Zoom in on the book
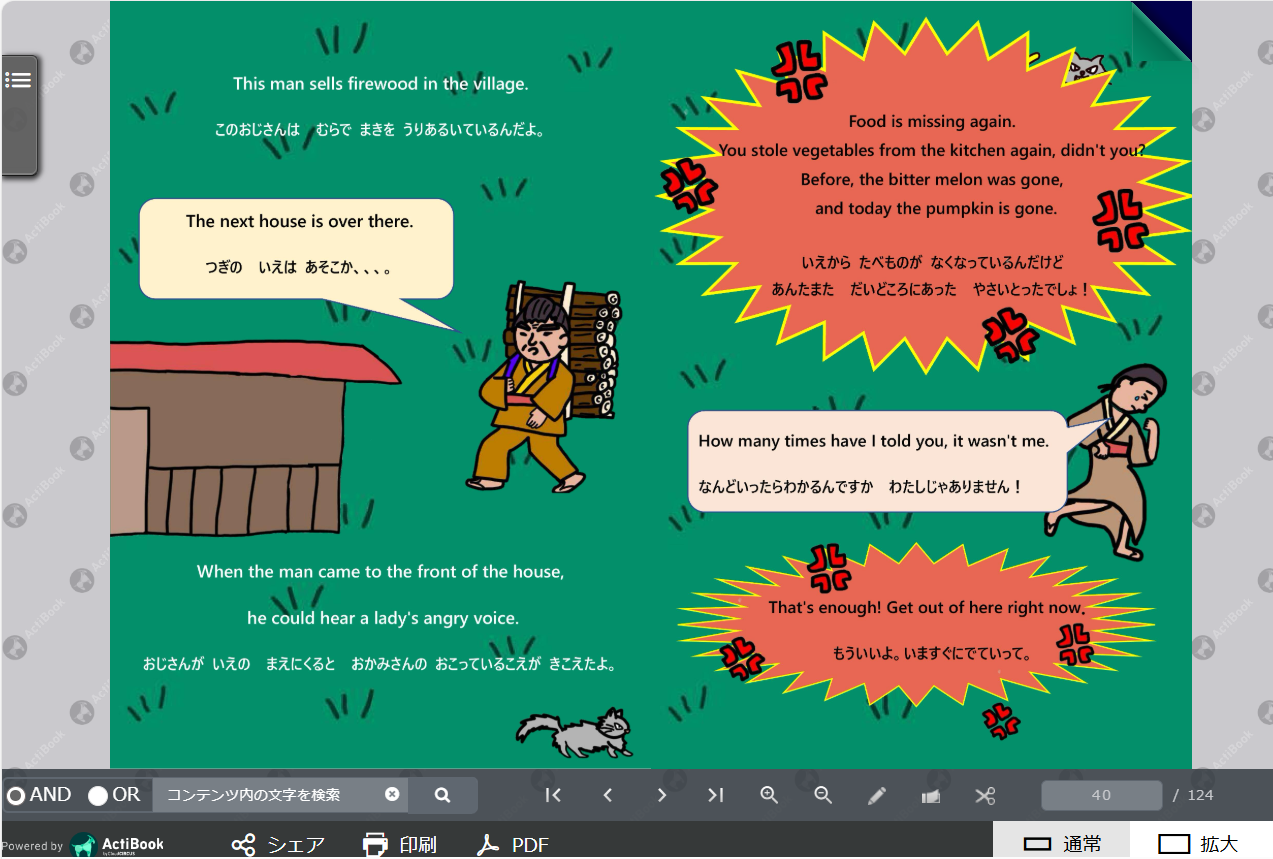Screen dimensions: 1273x859 coord(769,795)
